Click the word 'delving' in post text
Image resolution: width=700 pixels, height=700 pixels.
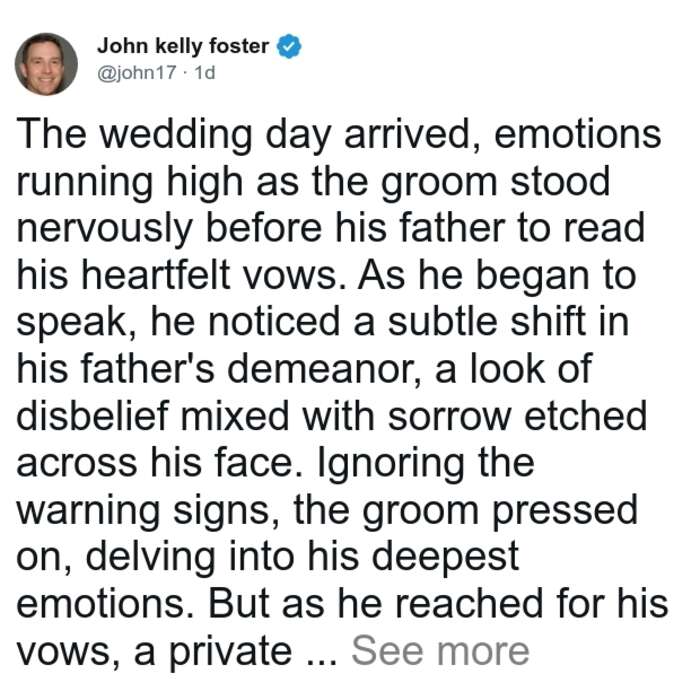pos(151,558)
